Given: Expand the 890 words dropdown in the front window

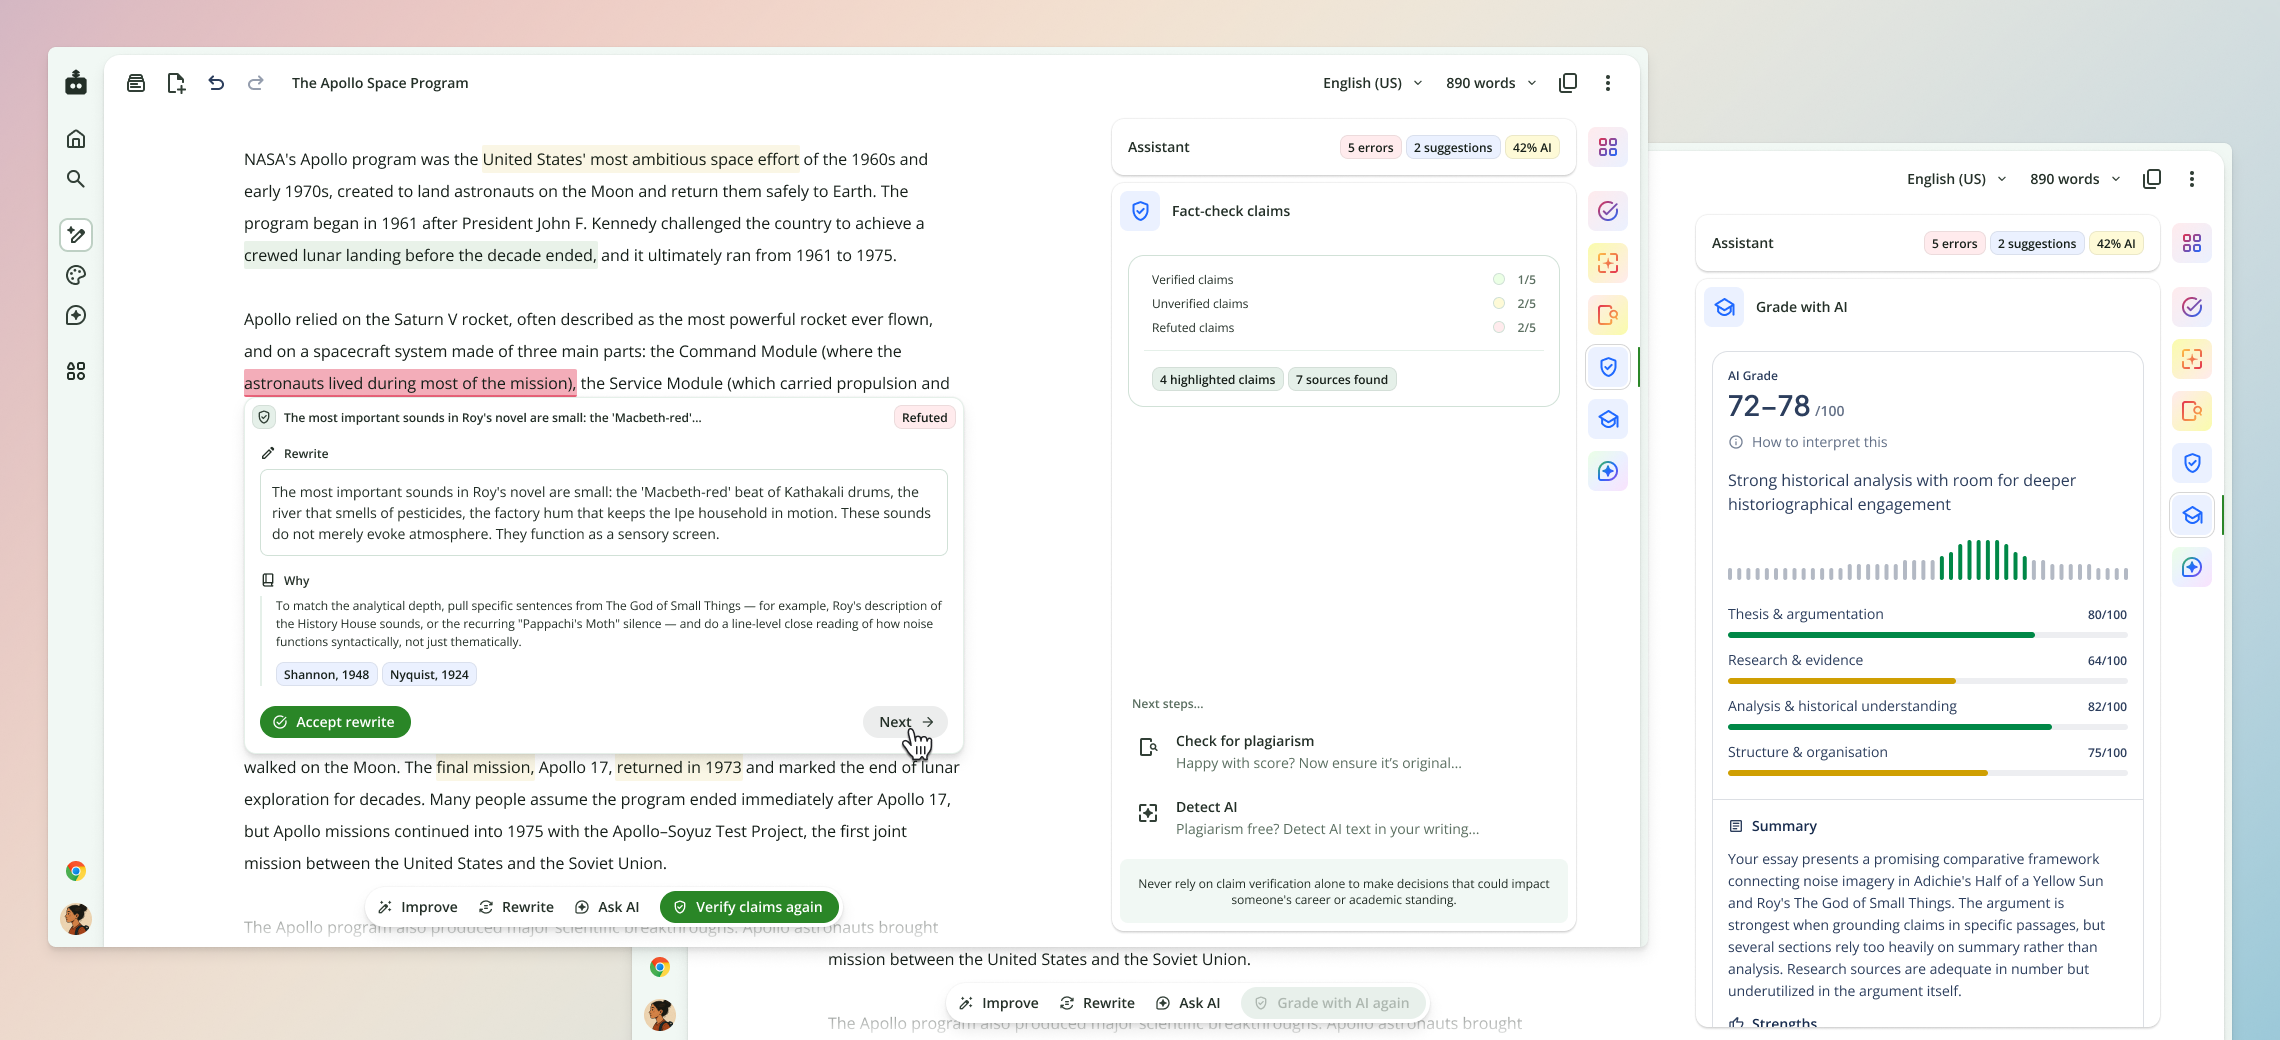Looking at the screenshot, I should (1491, 83).
